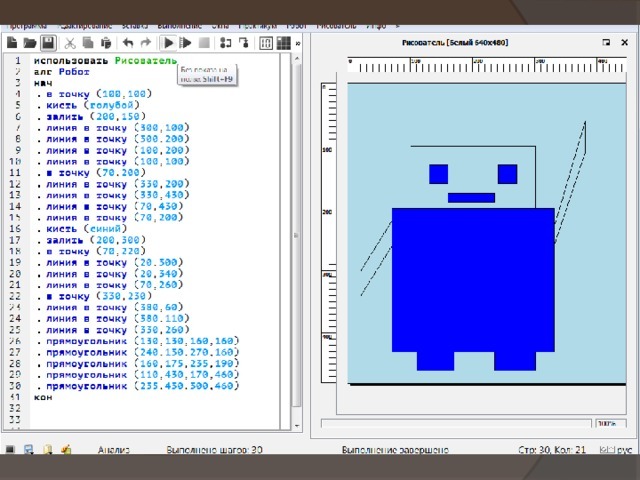Run the program step by step
Image resolution: width=640 pixels, height=480 pixels.
click(186, 43)
